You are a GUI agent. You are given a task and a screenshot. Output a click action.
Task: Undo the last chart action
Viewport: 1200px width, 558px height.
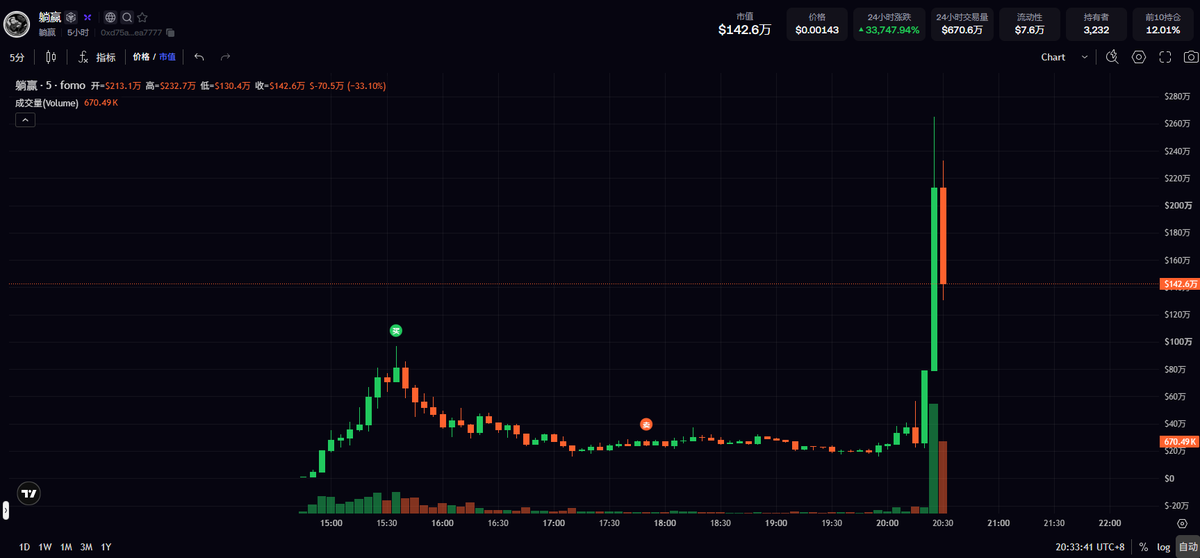point(199,57)
